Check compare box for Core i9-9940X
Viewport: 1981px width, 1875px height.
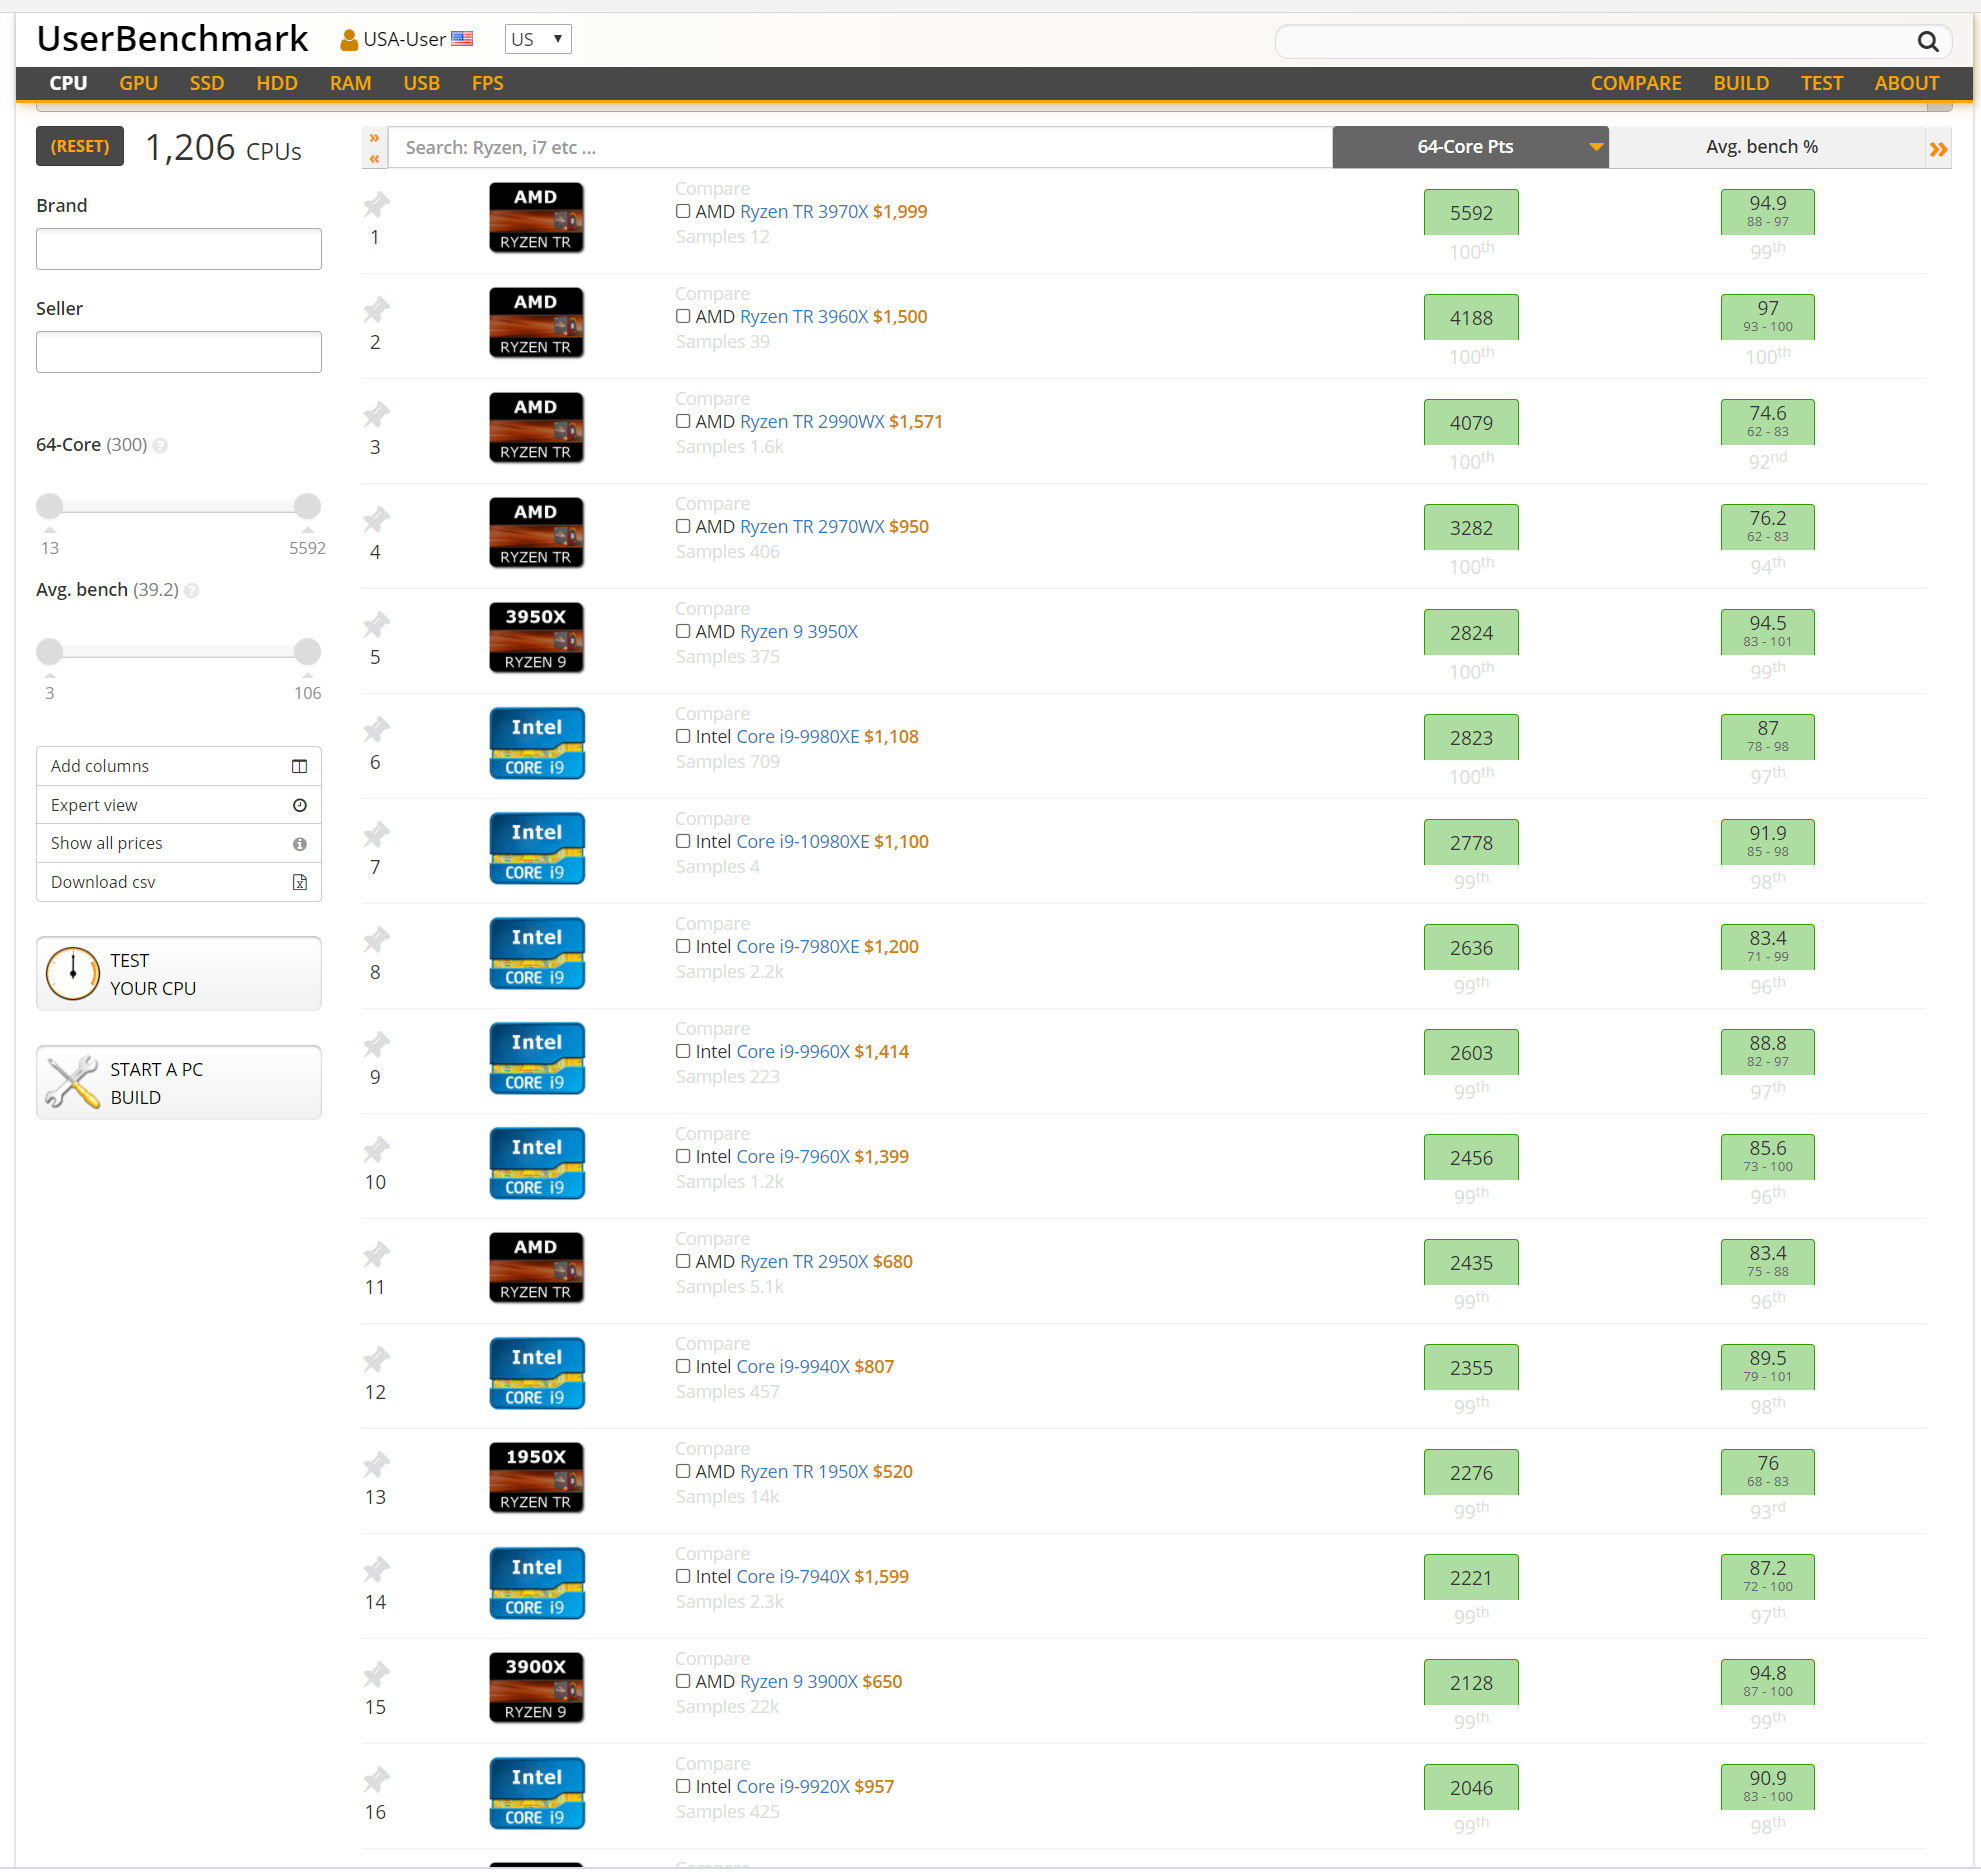(x=683, y=1366)
